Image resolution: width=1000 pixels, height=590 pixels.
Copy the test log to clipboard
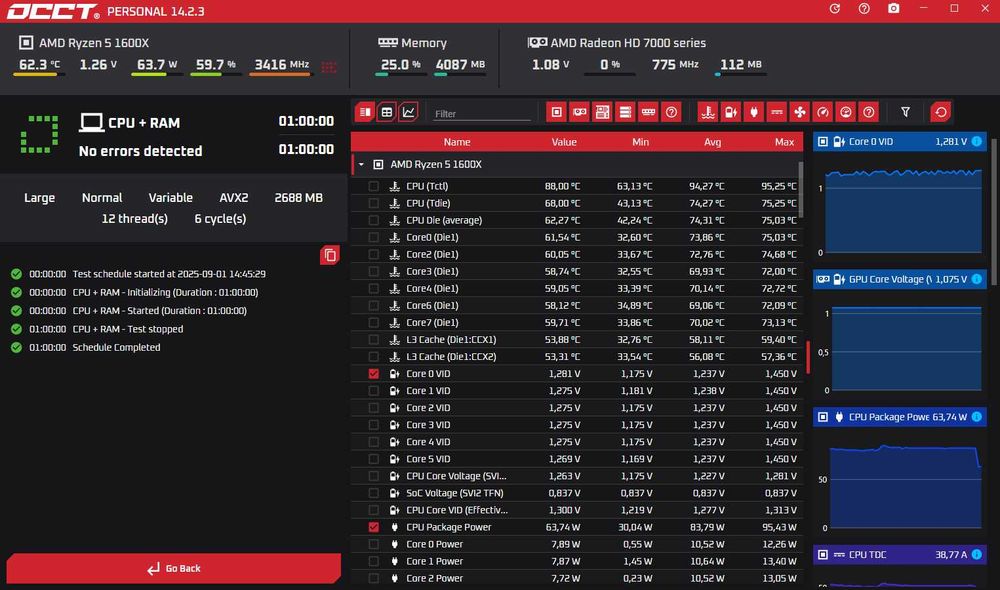point(330,255)
